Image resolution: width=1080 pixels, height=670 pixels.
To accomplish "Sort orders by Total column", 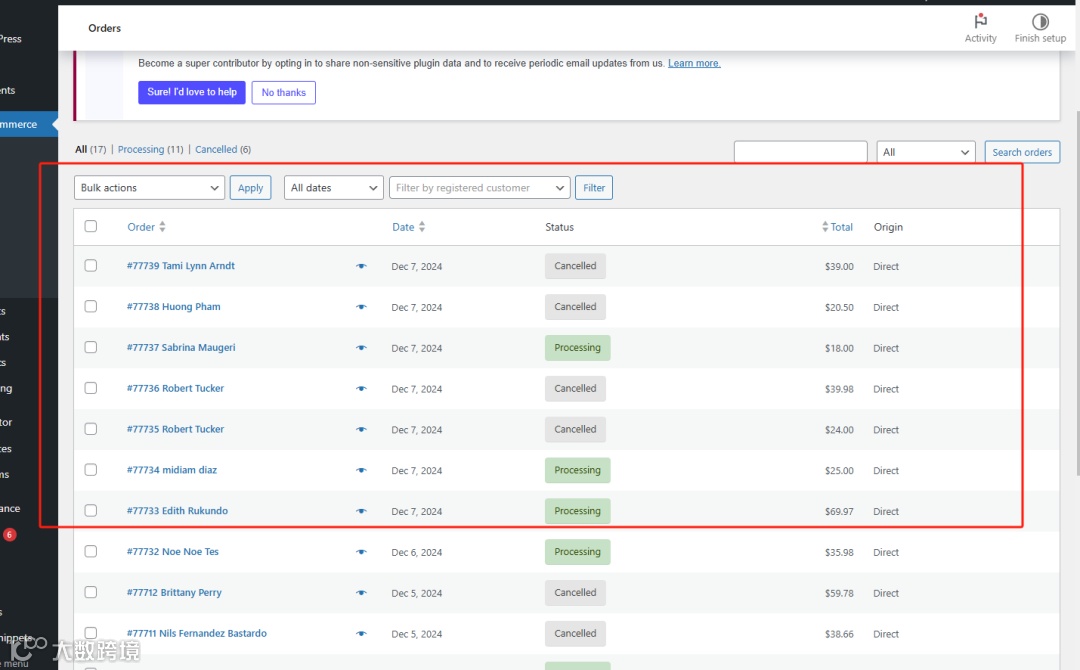I will click(838, 227).
